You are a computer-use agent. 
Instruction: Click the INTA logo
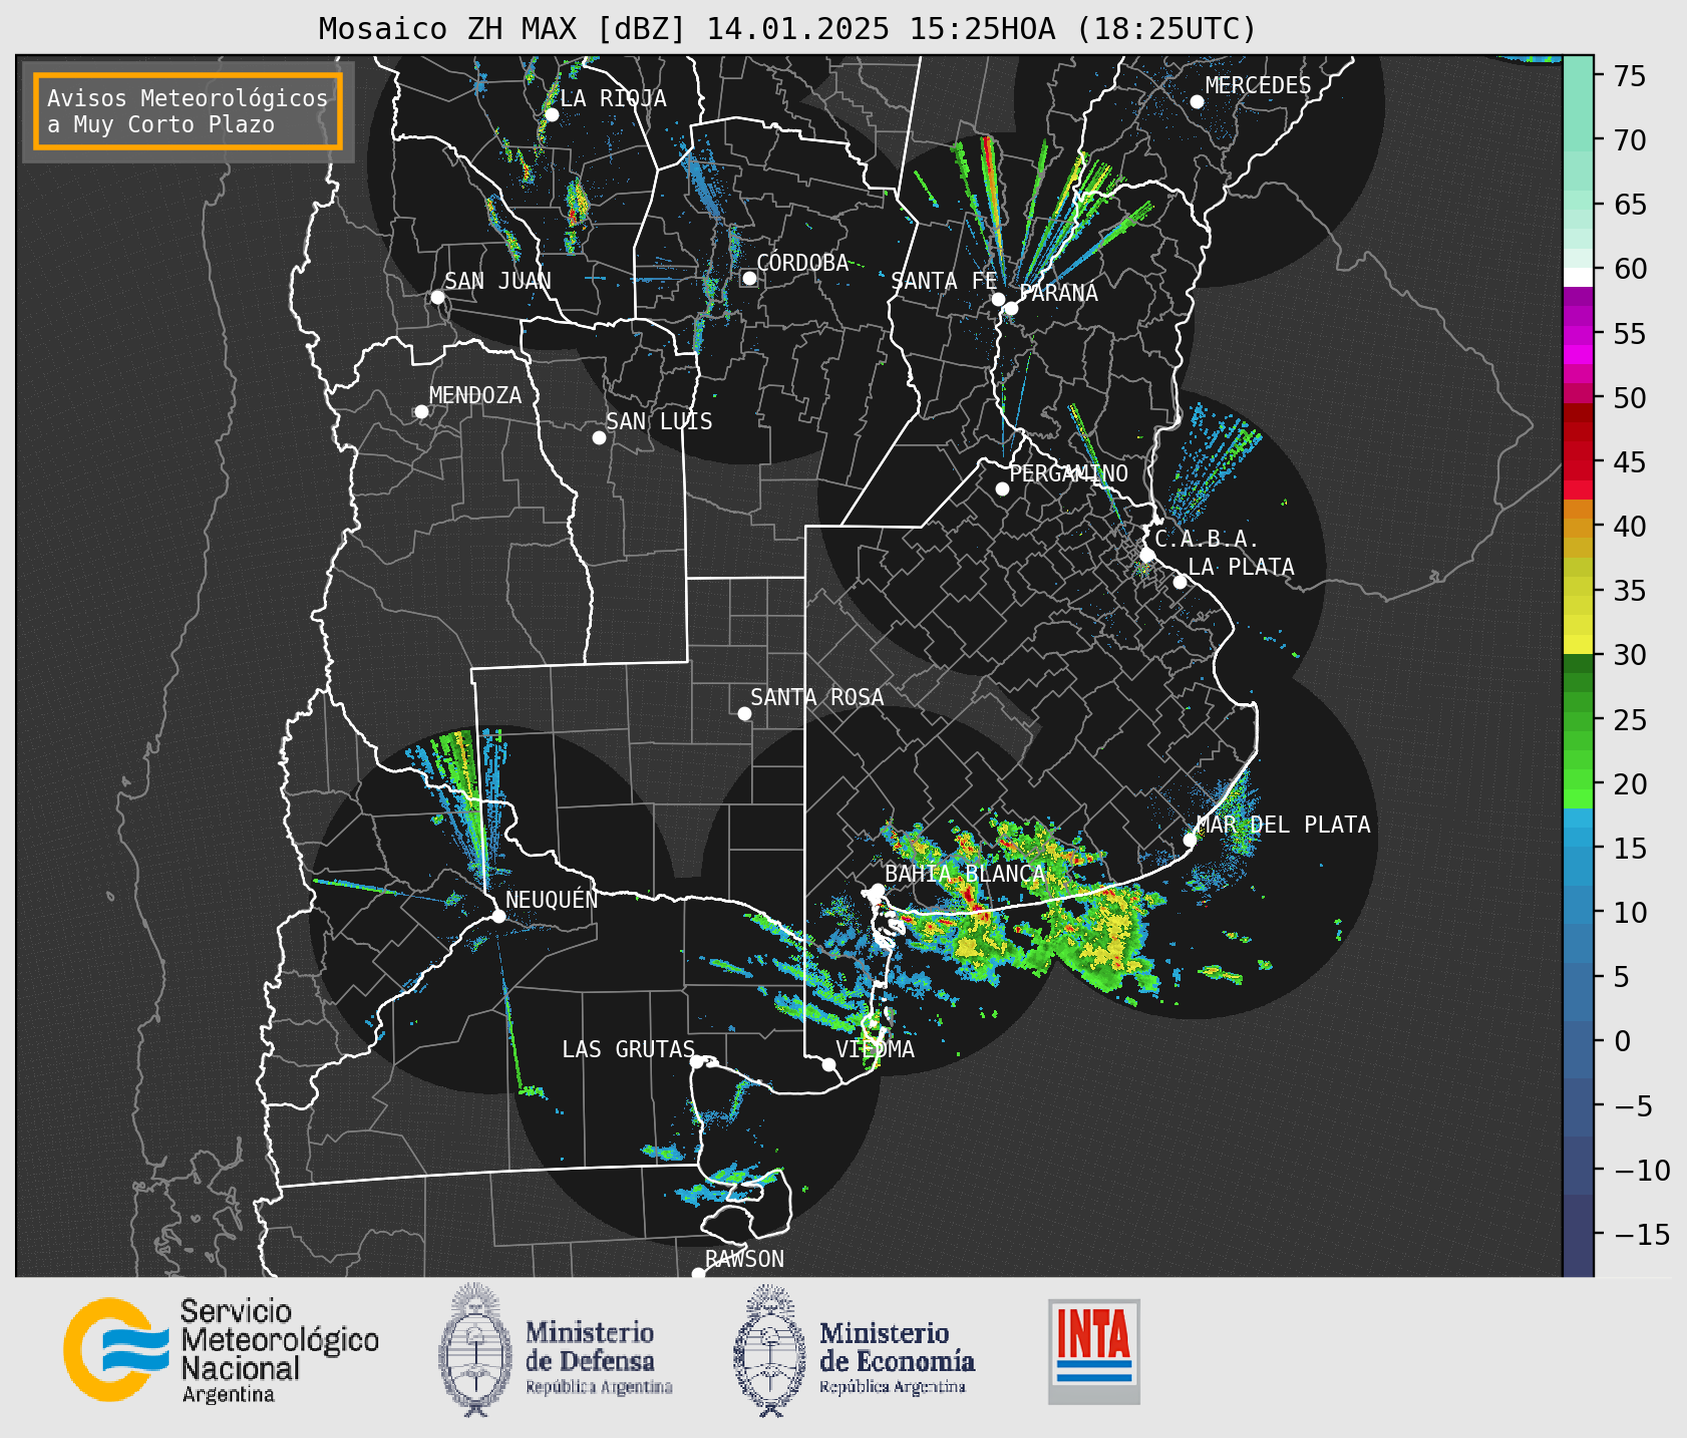coord(1094,1351)
